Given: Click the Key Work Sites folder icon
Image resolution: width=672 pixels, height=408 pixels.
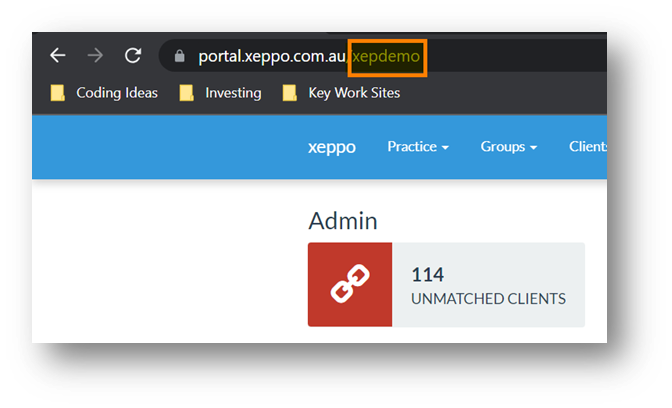Looking at the screenshot, I should click(290, 93).
